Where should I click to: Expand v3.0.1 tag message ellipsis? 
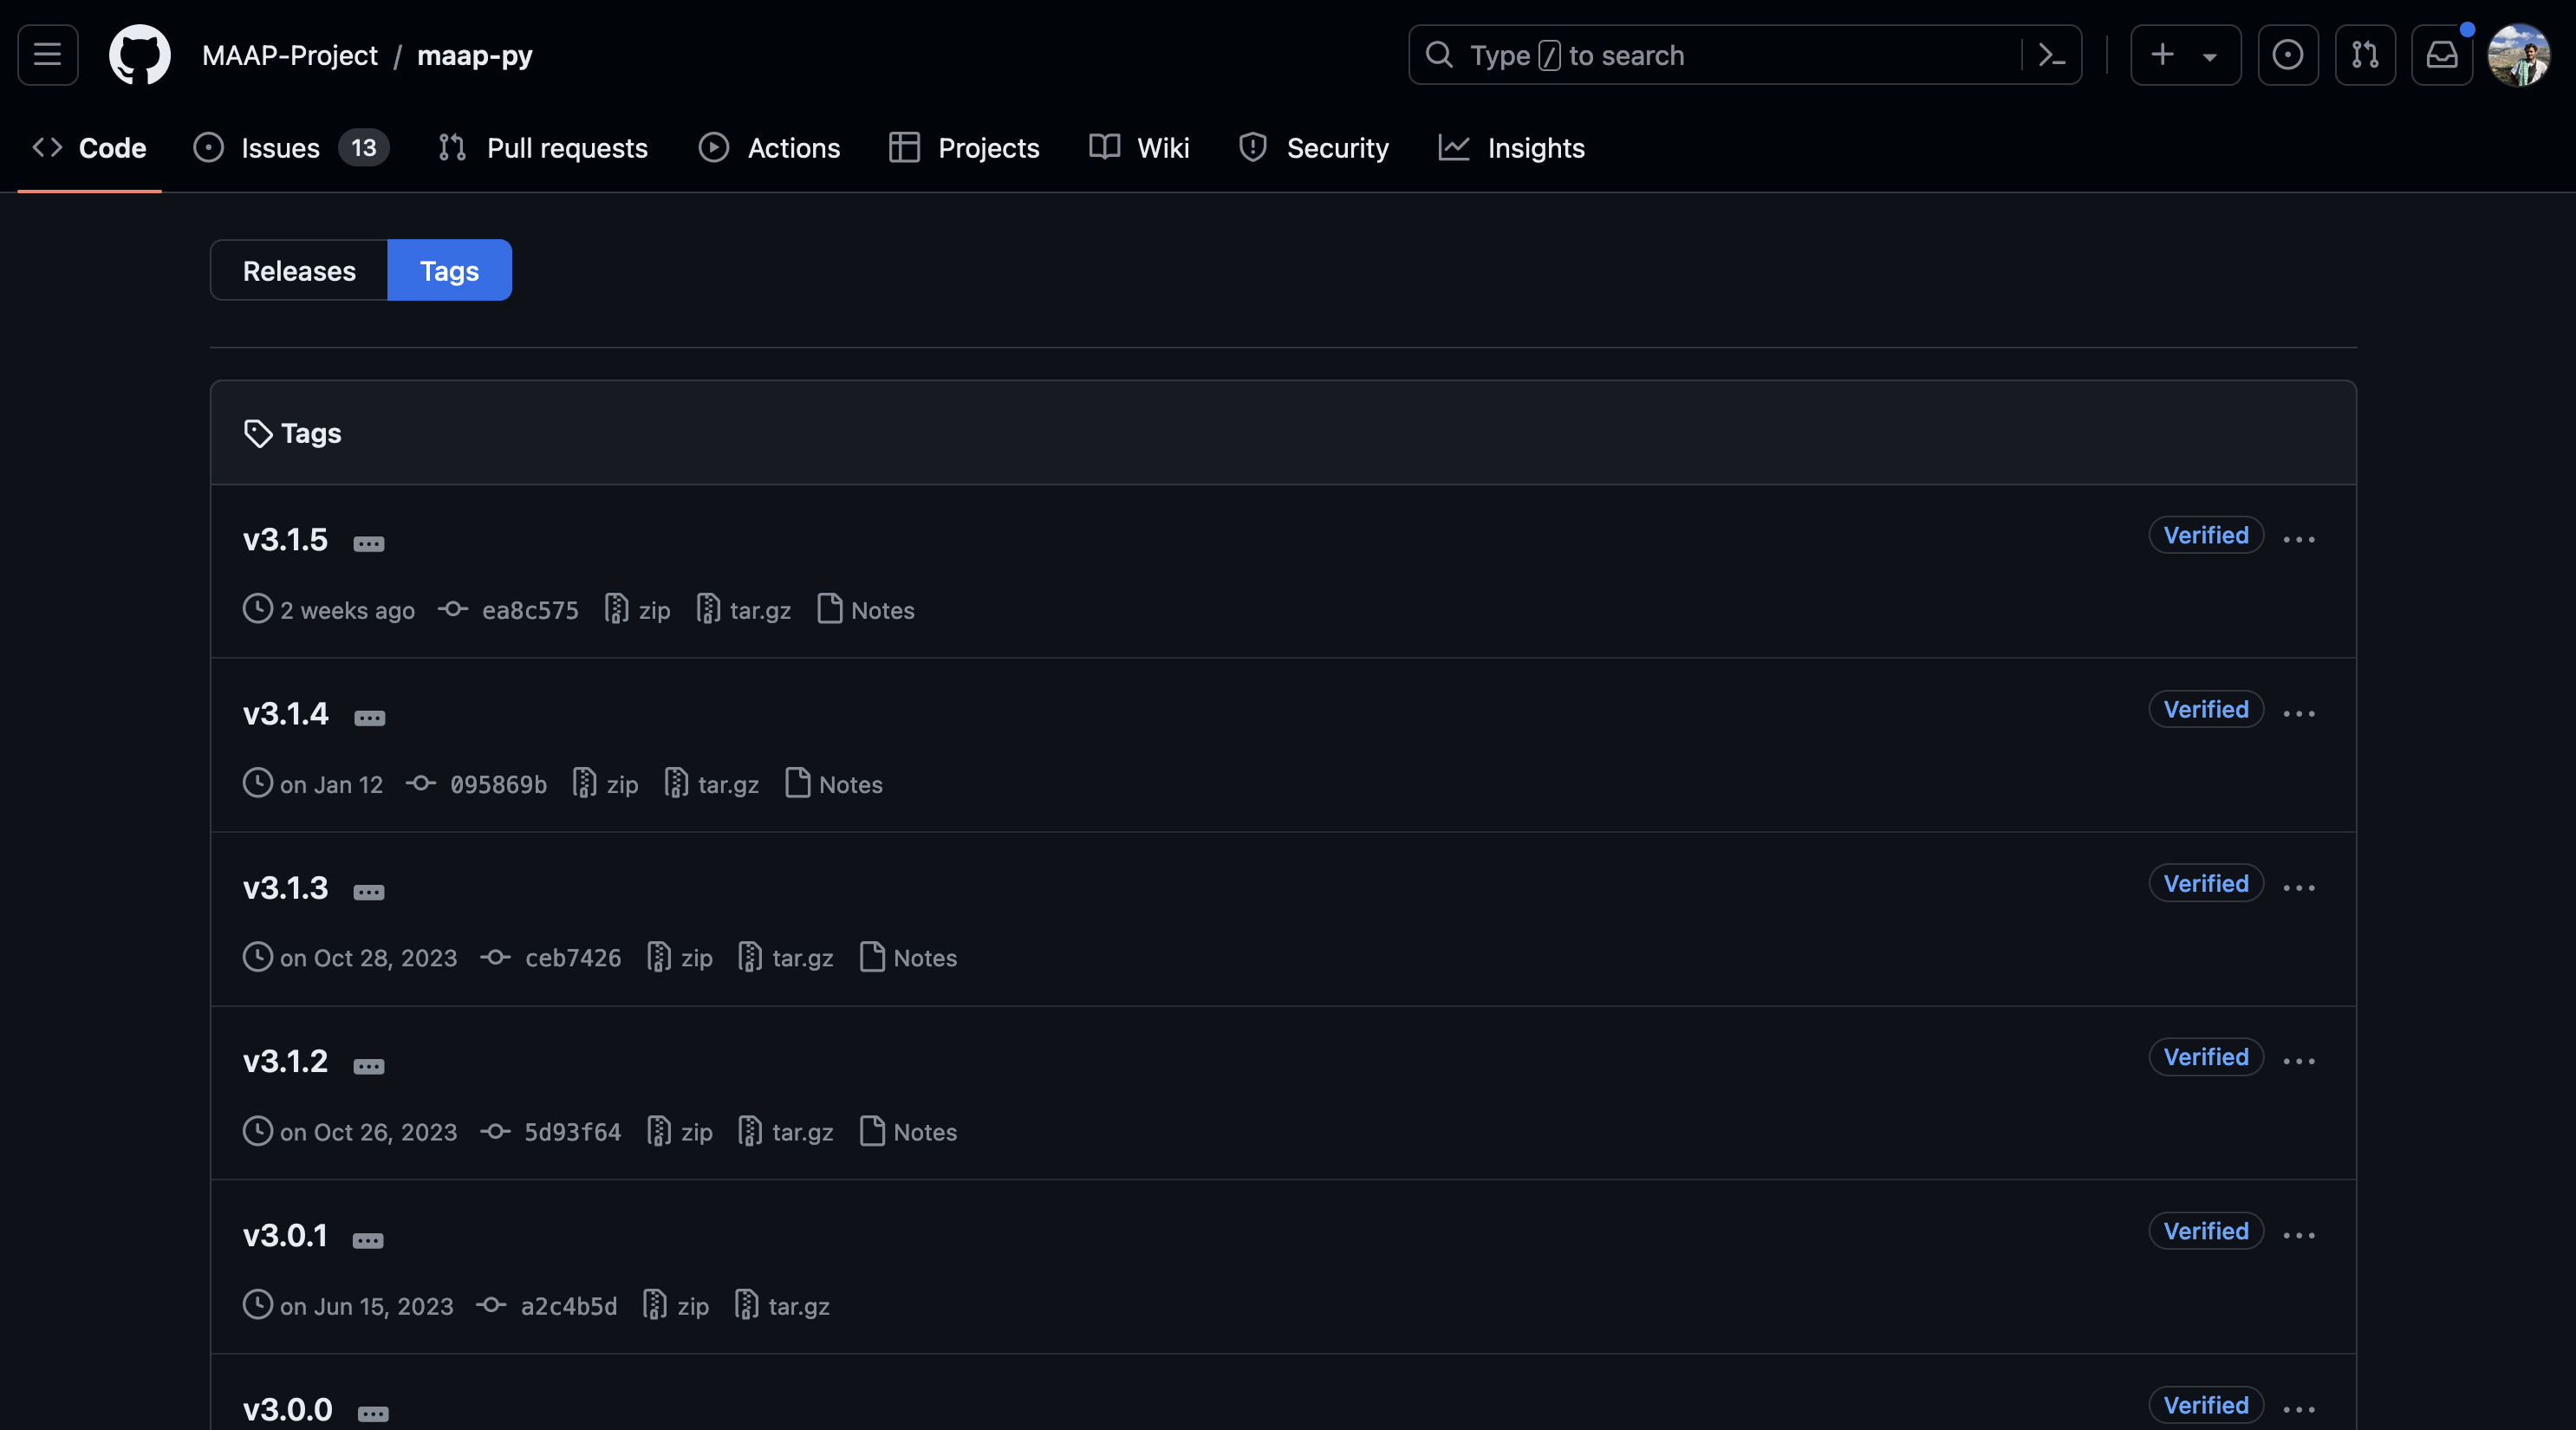[368, 1239]
